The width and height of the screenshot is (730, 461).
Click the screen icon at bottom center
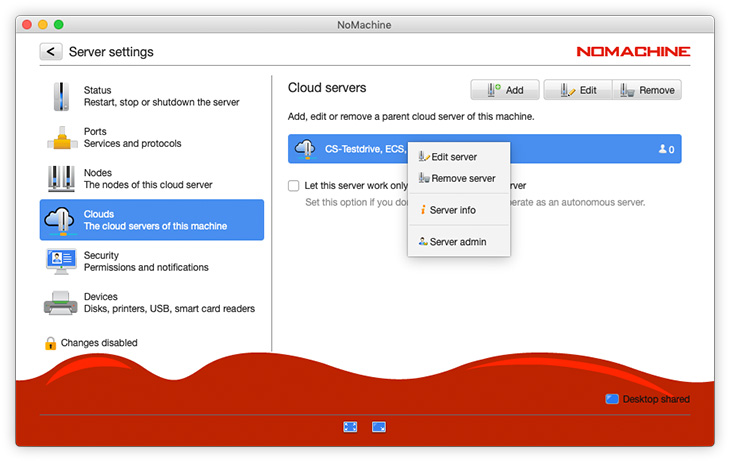pyautogui.click(x=379, y=427)
